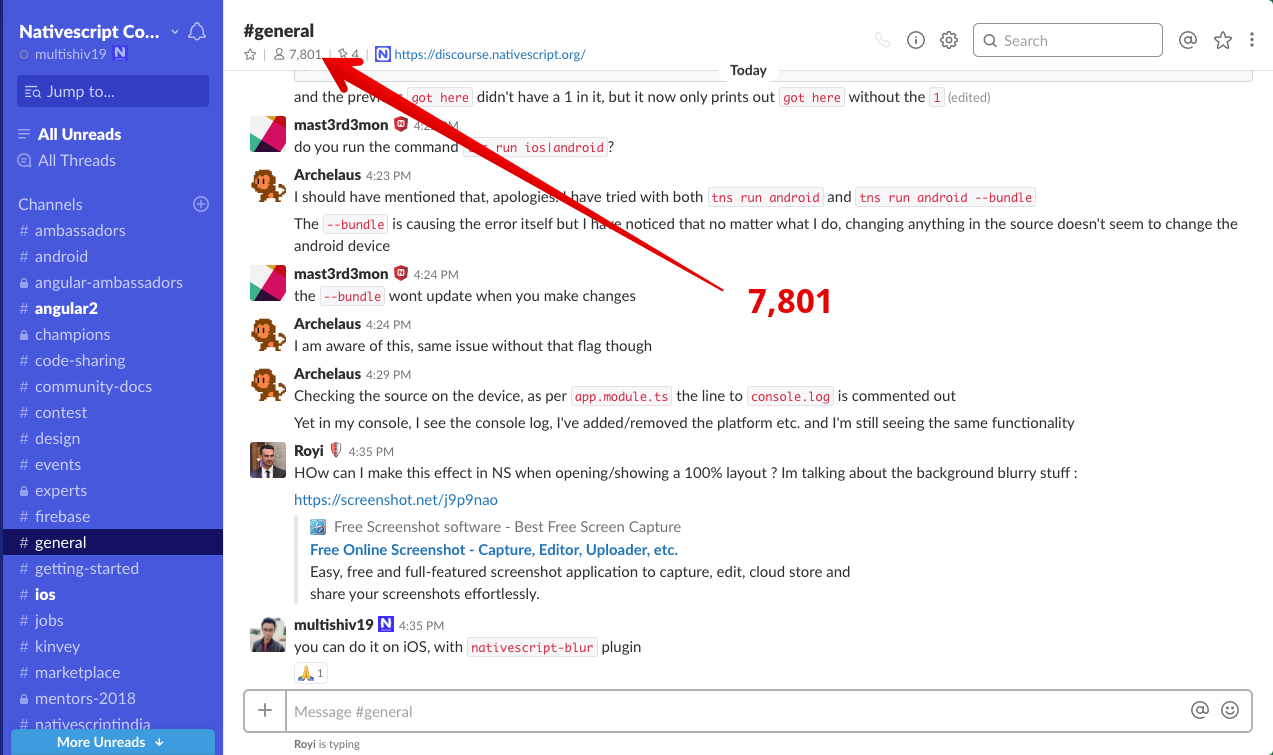
Task: Open the getting-started channel
Action: (x=86, y=568)
